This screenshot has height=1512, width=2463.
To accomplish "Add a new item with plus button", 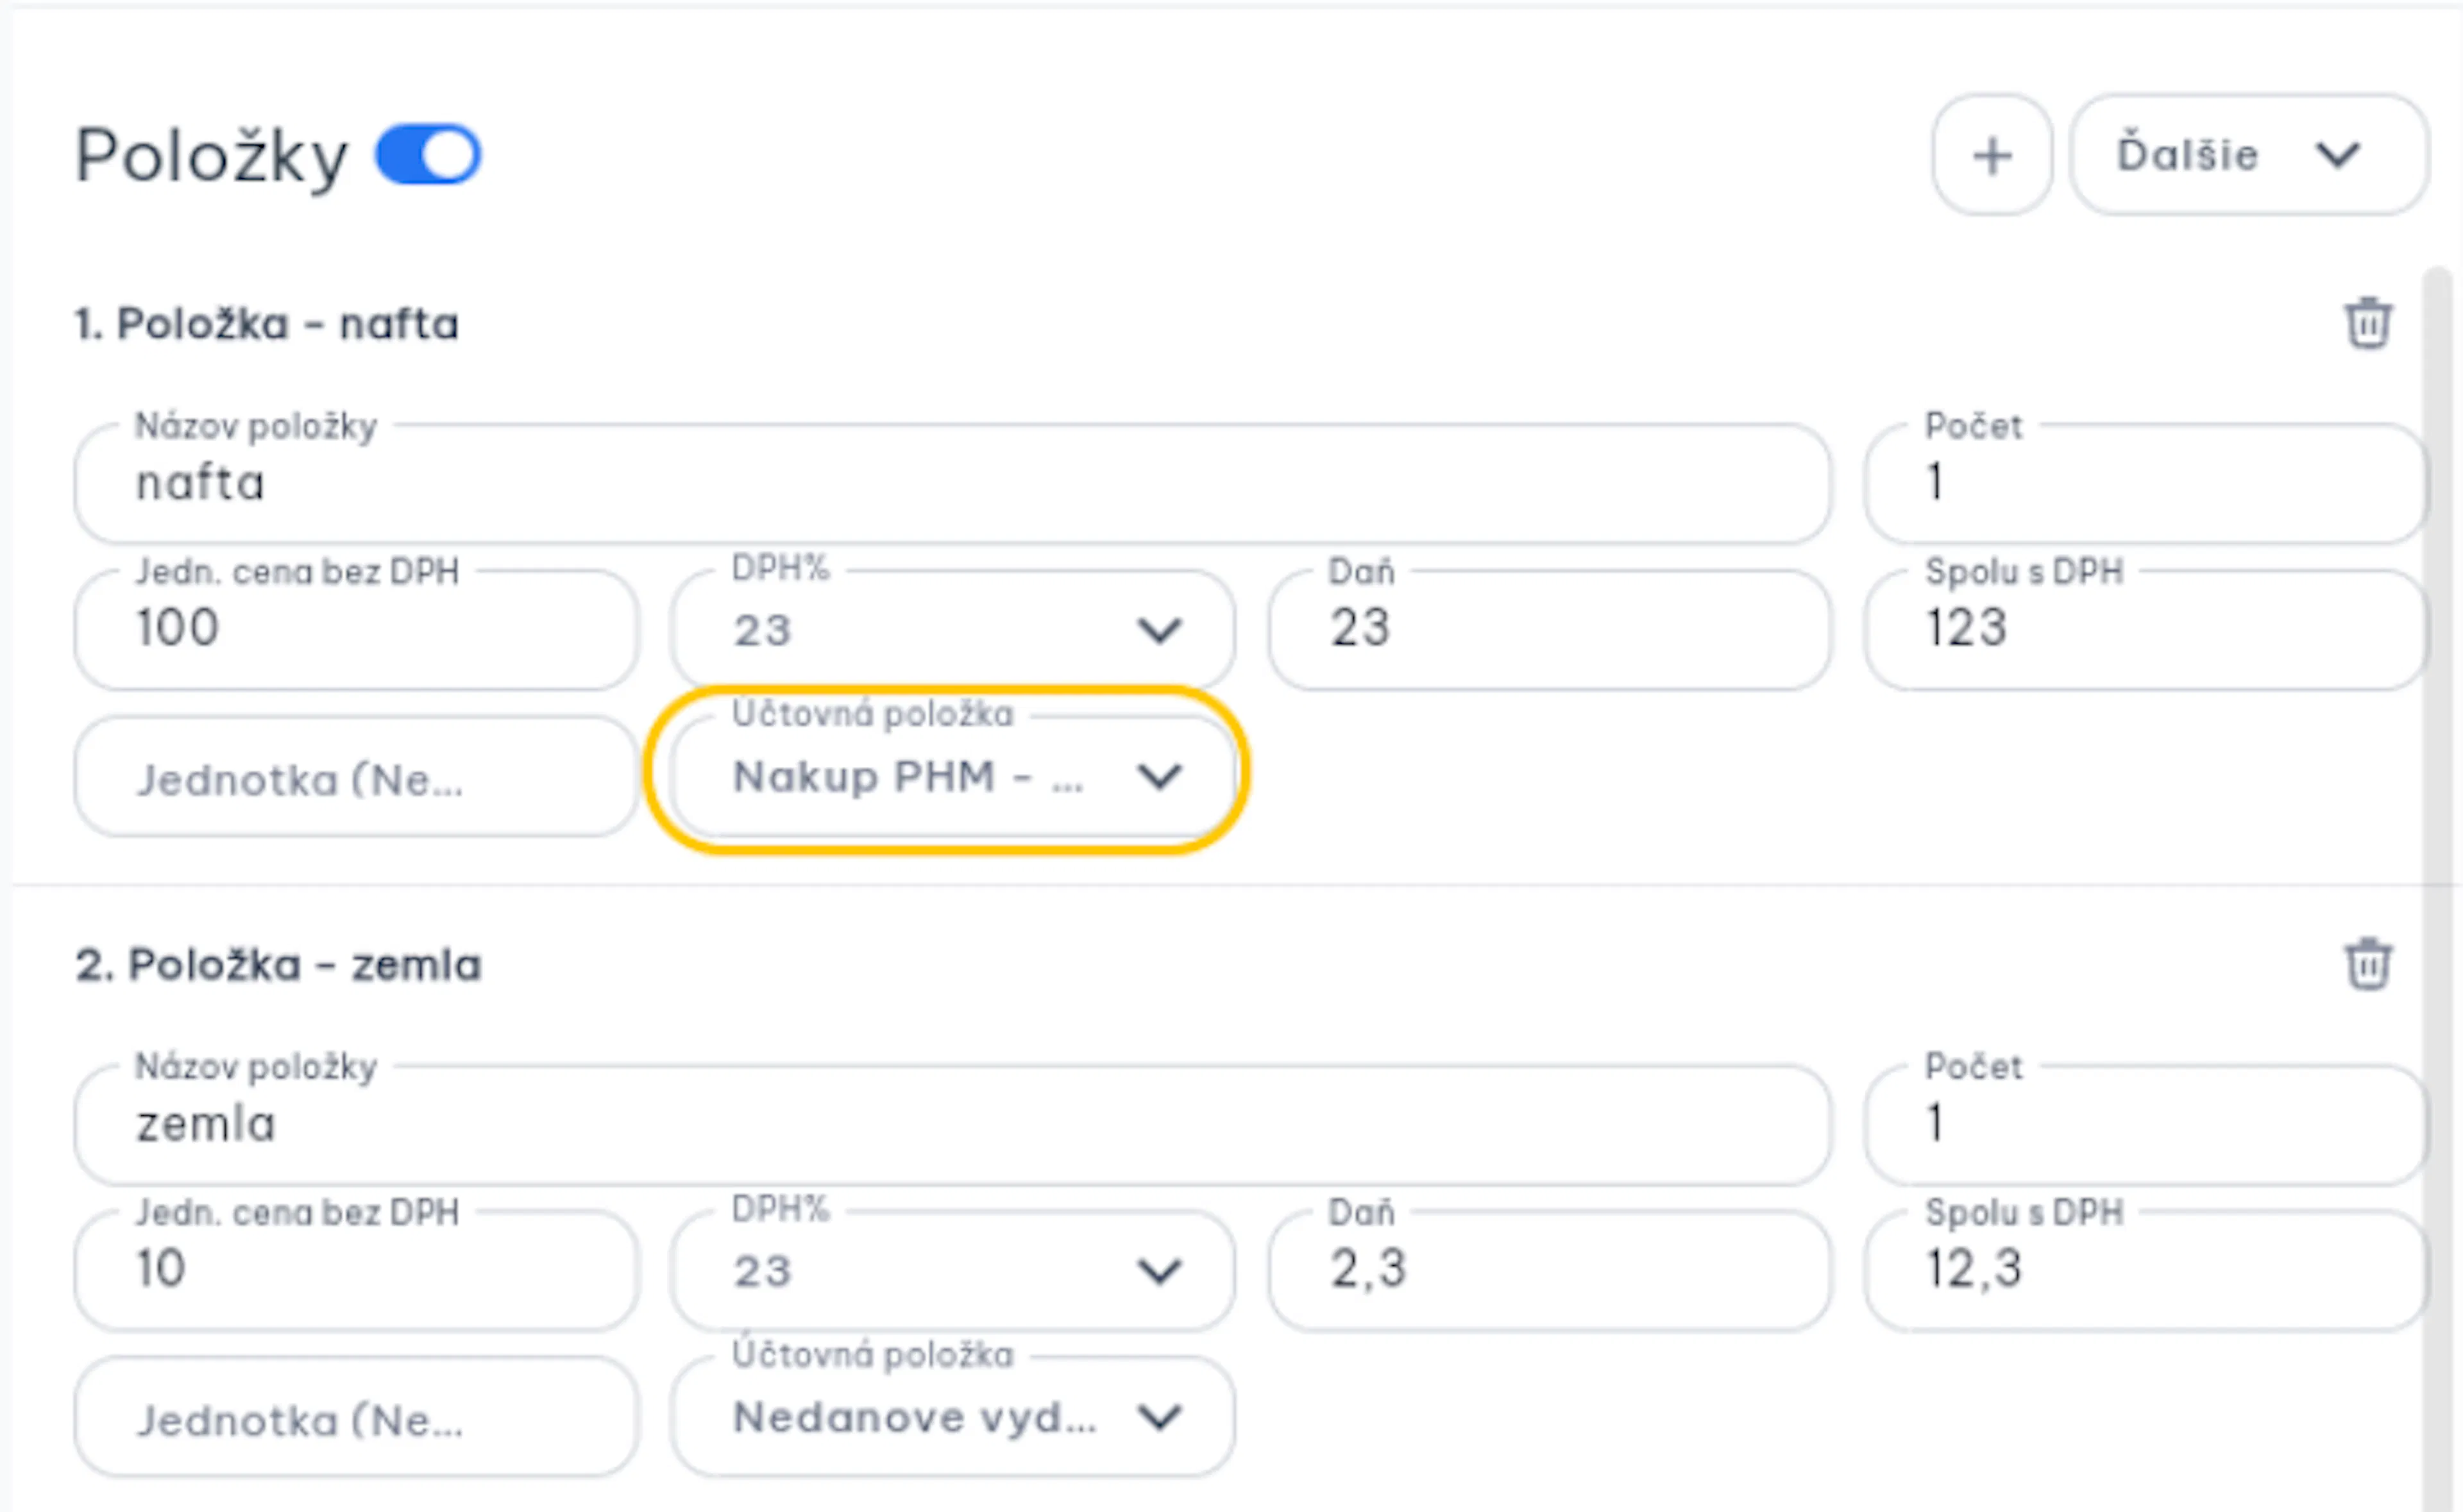I will 1992,155.
